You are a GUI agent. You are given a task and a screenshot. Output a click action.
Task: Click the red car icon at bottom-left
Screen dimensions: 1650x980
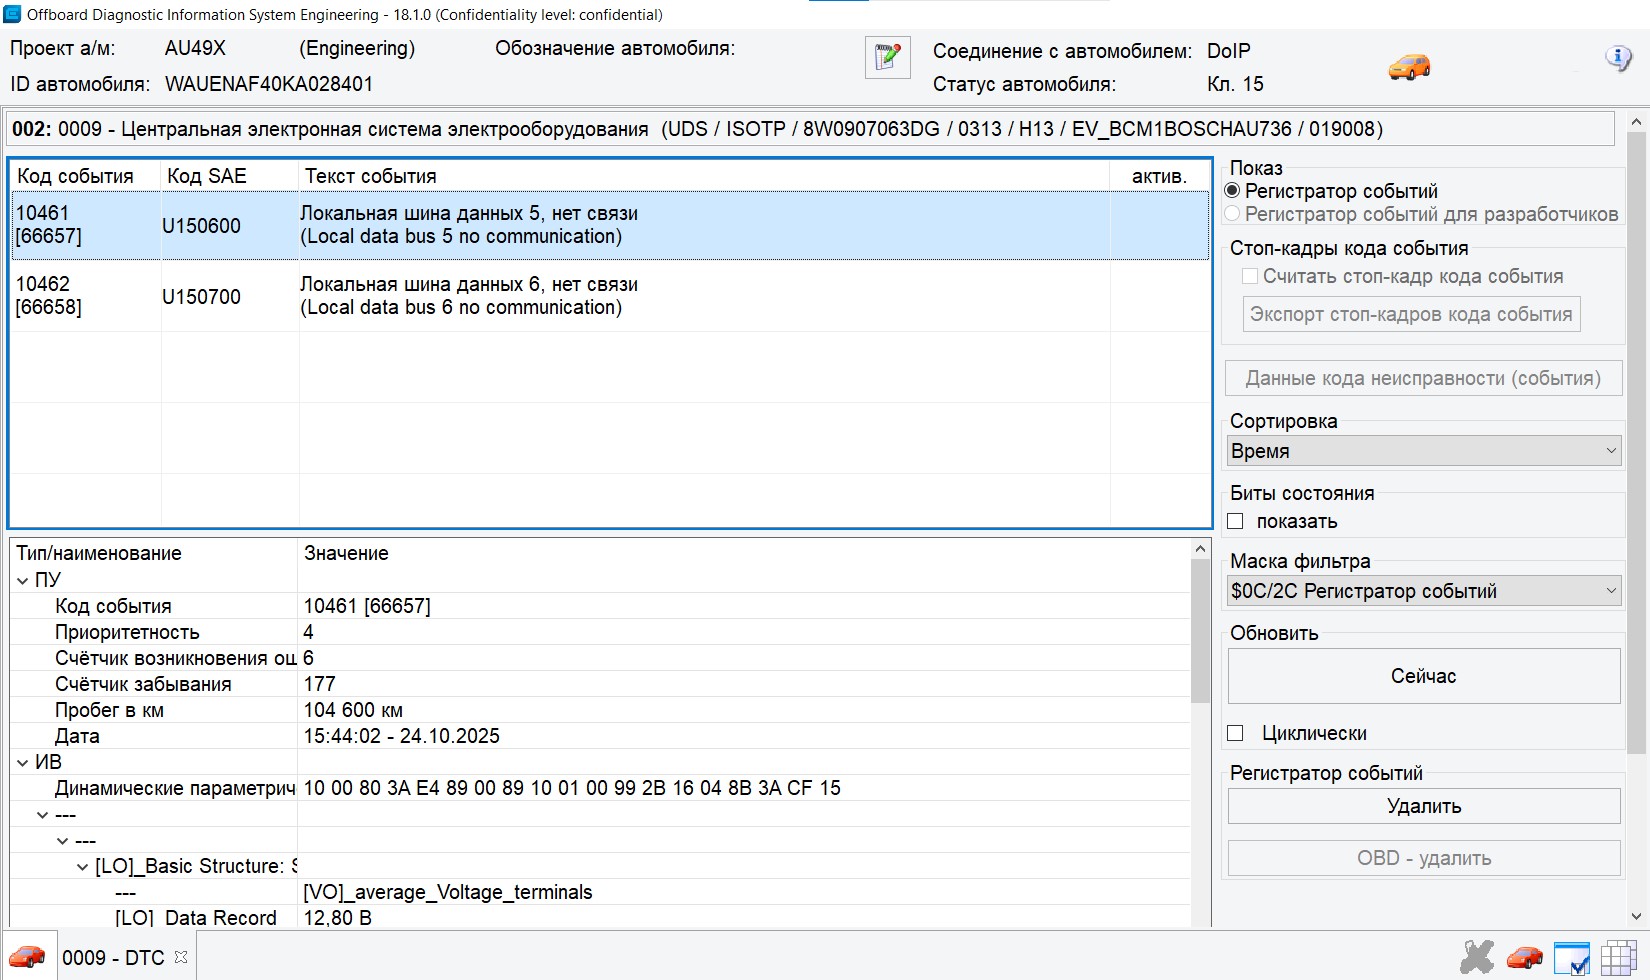pyautogui.click(x=27, y=957)
